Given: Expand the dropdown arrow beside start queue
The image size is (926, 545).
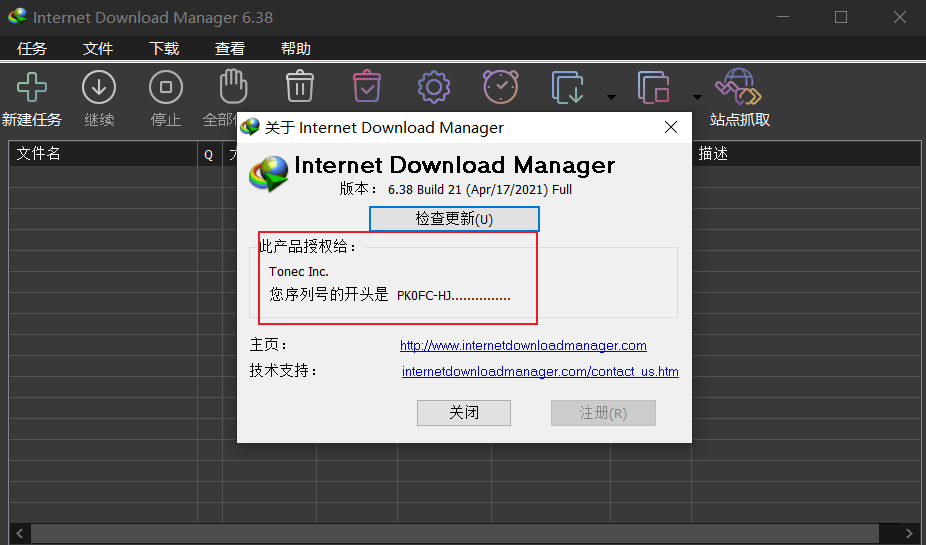Looking at the screenshot, I should (x=610, y=97).
